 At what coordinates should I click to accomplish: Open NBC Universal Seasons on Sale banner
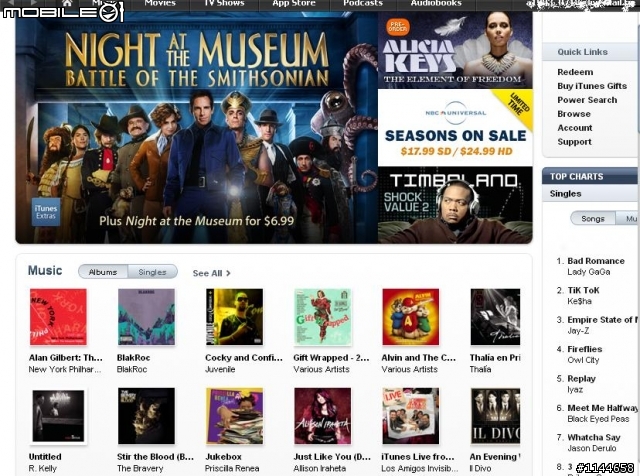click(455, 128)
